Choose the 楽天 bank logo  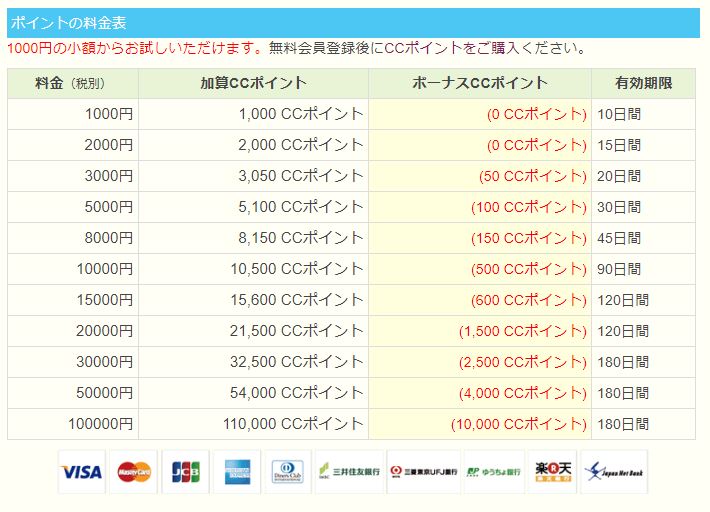(x=552, y=471)
